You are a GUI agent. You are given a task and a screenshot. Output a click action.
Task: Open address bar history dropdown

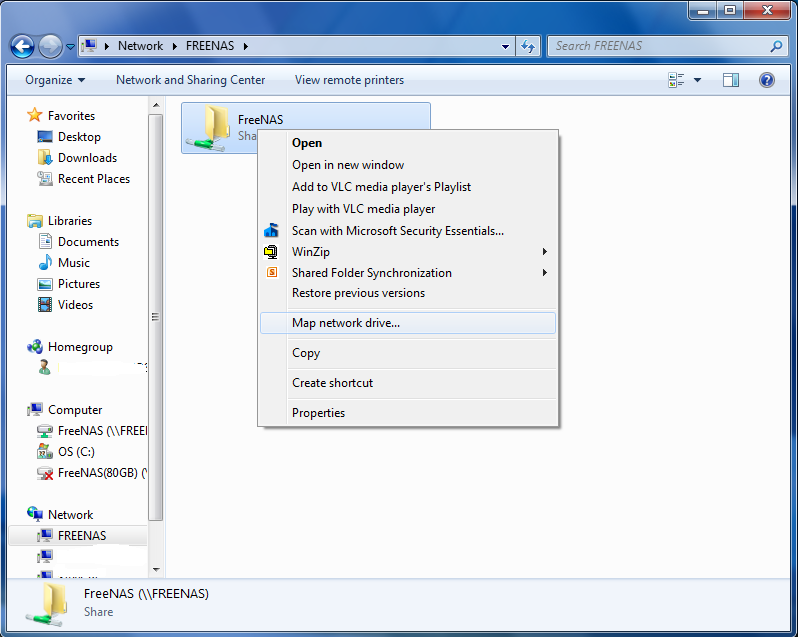505,46
